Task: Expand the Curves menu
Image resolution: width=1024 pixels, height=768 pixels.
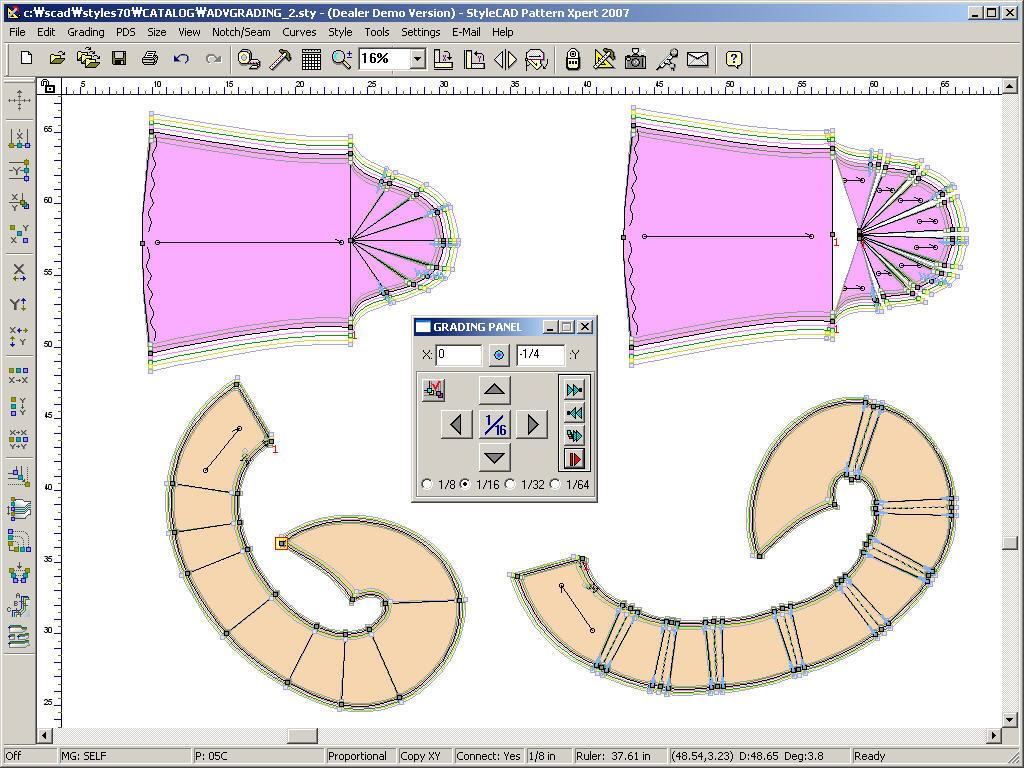Action: tap(299, 32)
